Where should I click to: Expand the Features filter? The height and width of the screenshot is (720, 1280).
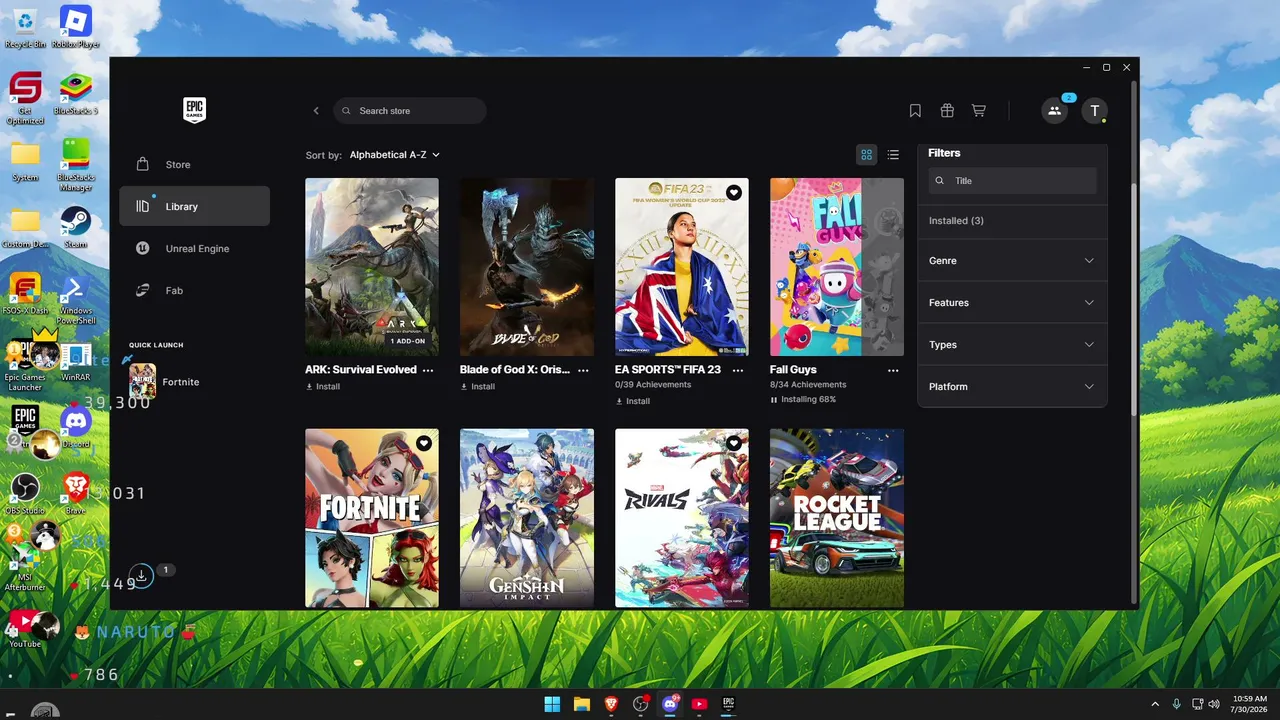[1012, 303]
